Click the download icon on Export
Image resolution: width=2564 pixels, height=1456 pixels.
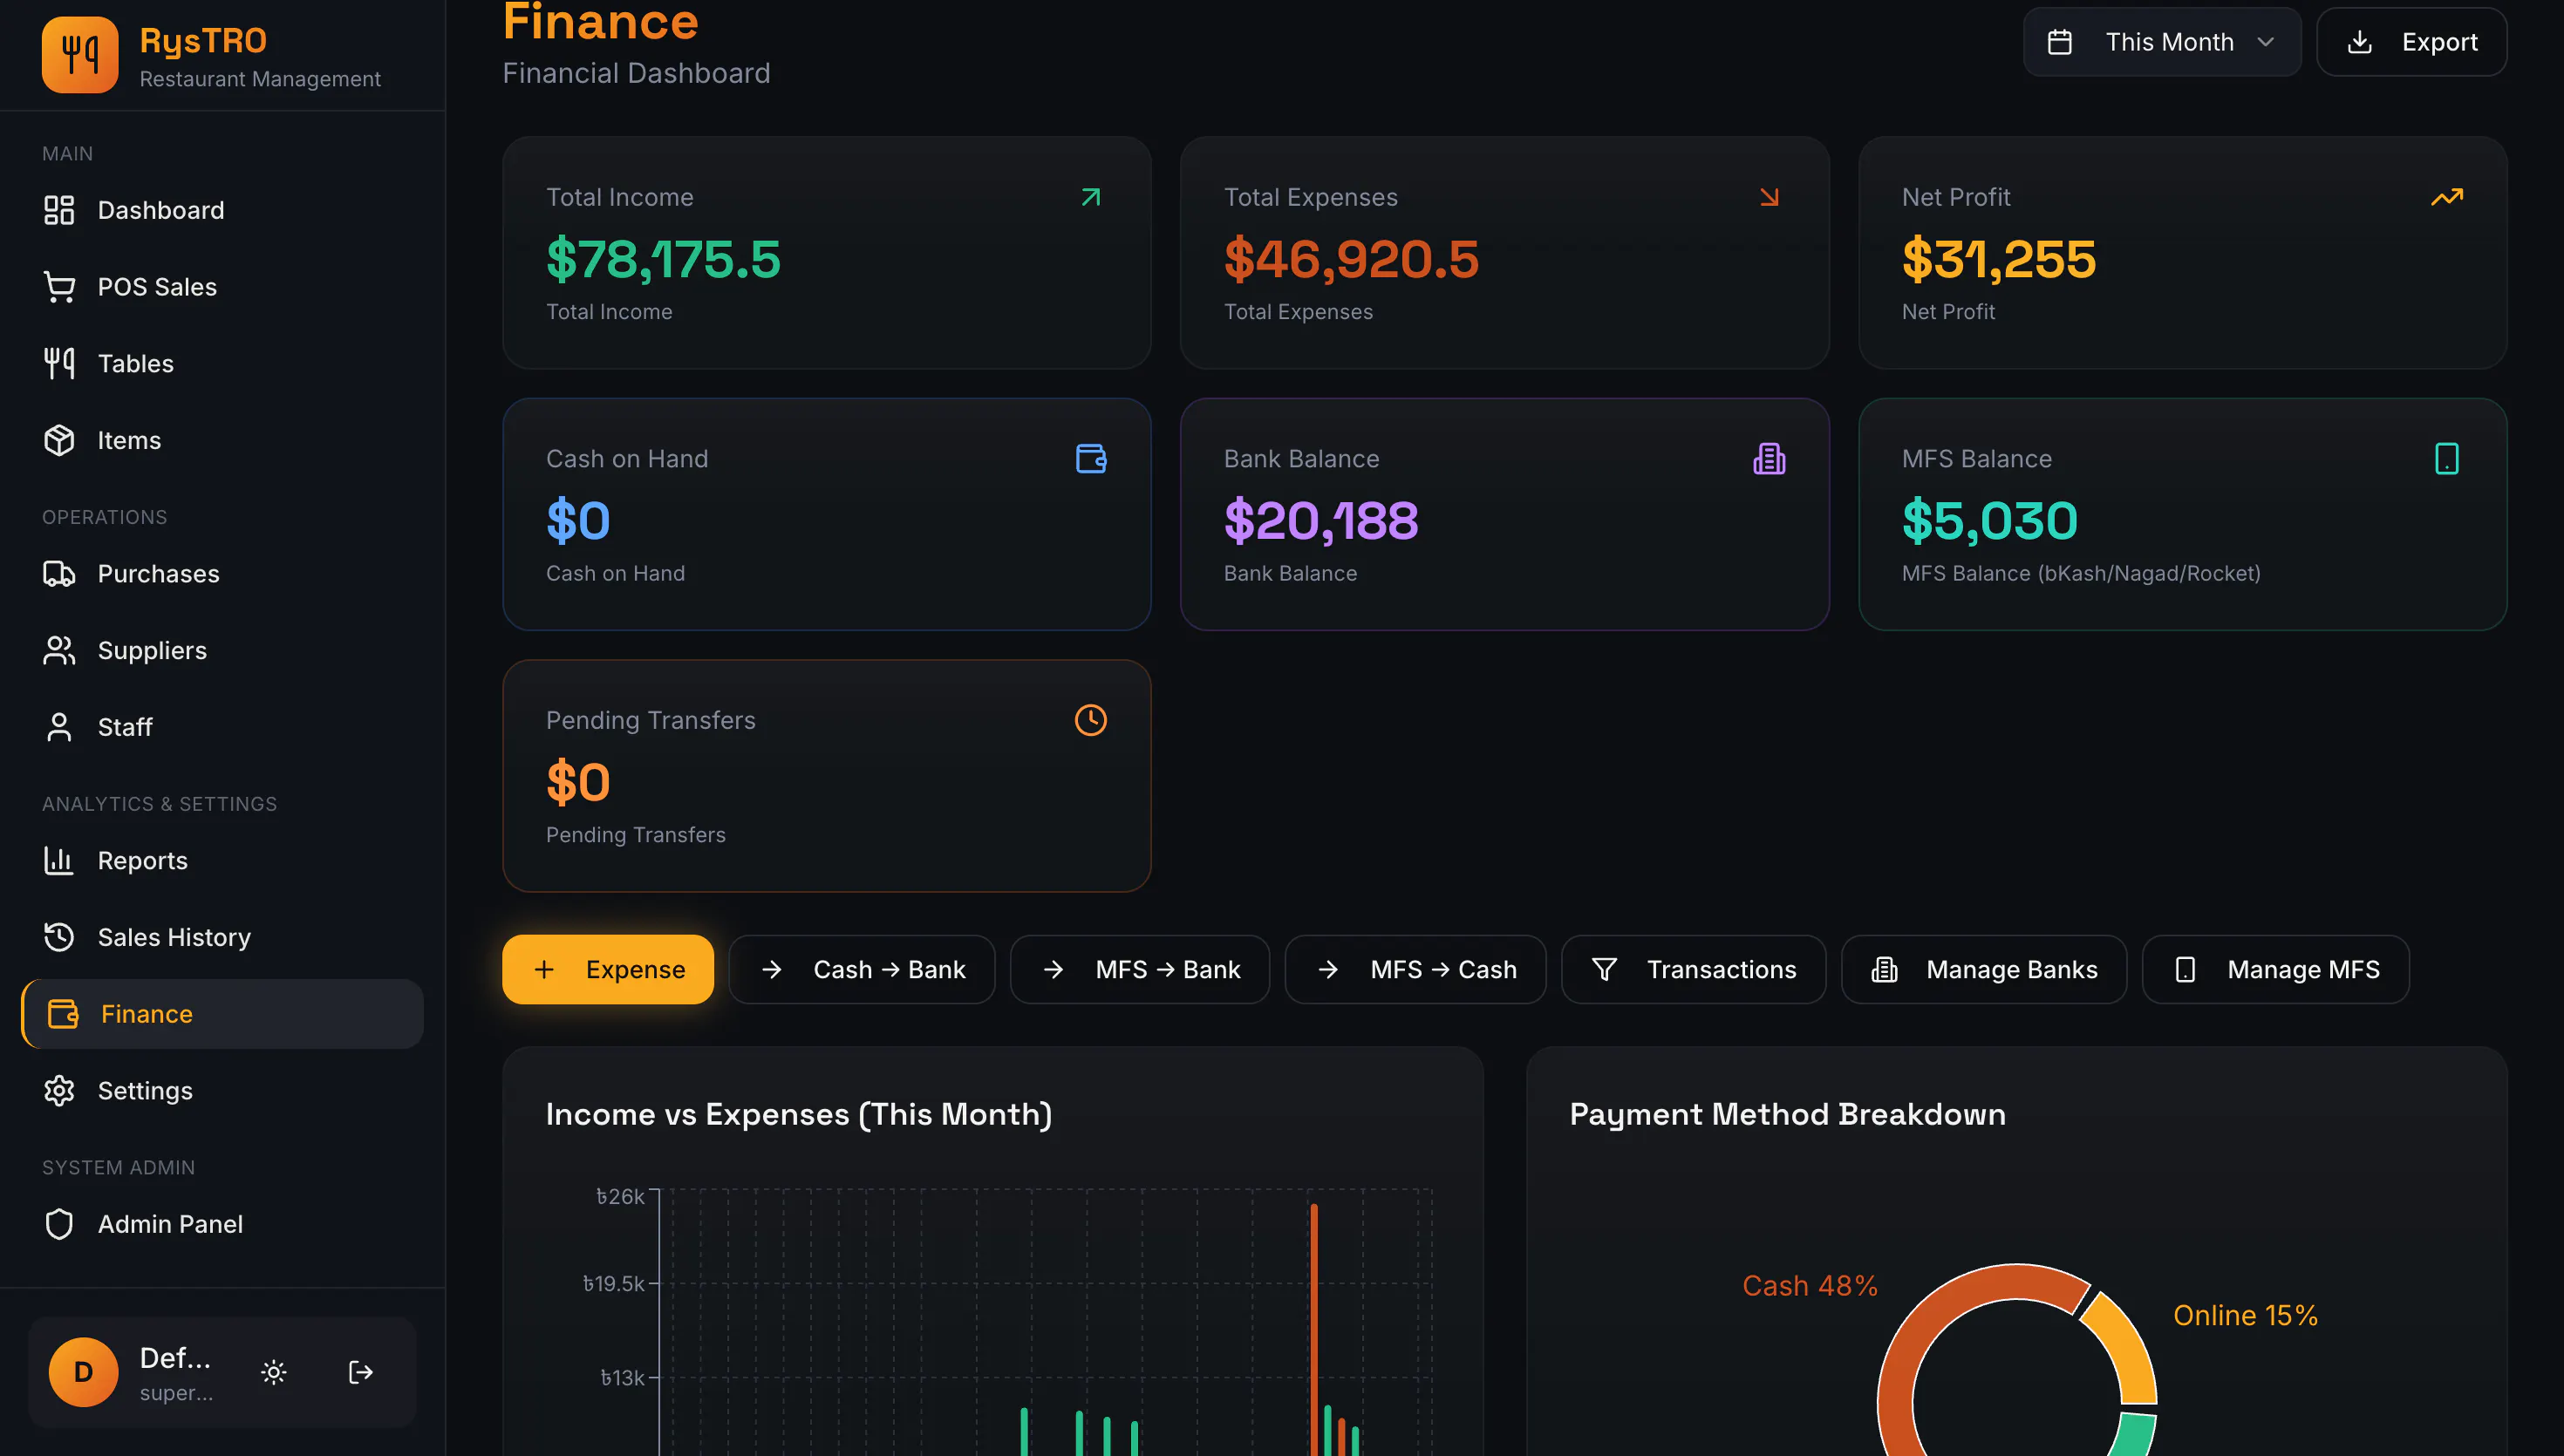coord(2360,42)
